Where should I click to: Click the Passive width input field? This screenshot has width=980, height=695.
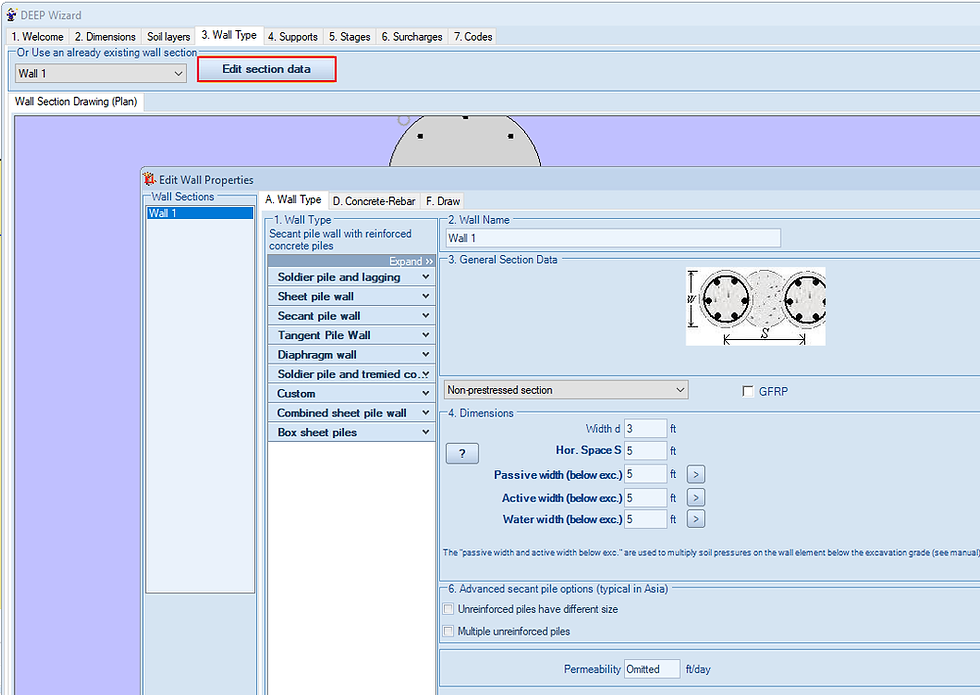pos(645,474)
